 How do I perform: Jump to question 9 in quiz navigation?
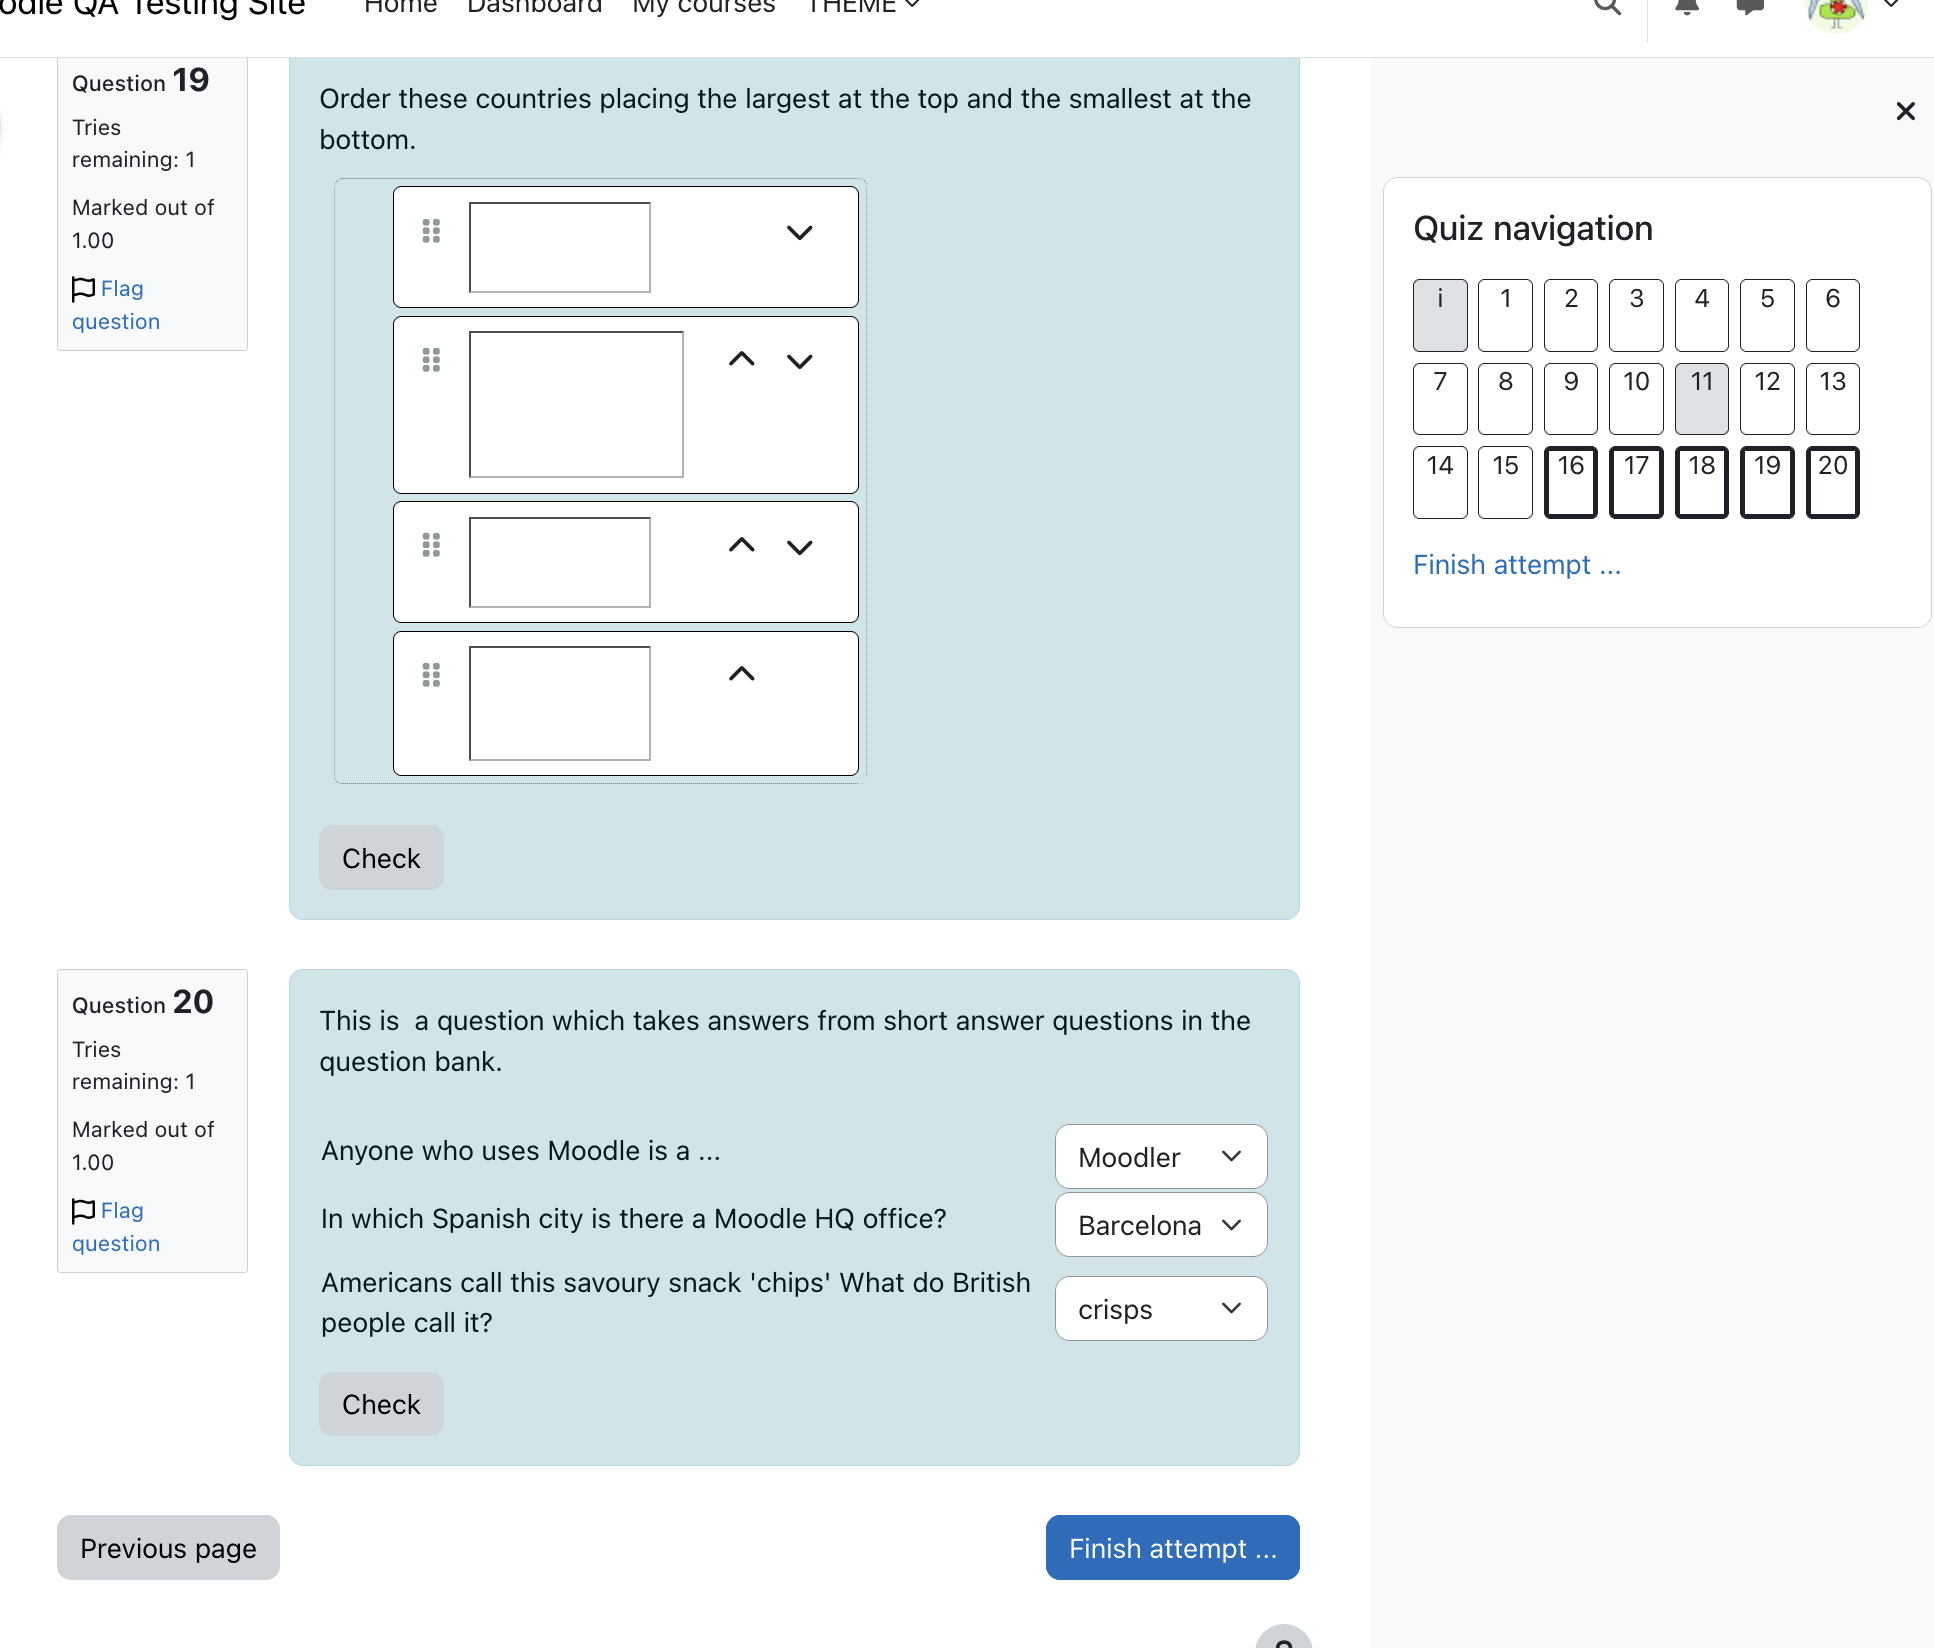click(1571, 399)
